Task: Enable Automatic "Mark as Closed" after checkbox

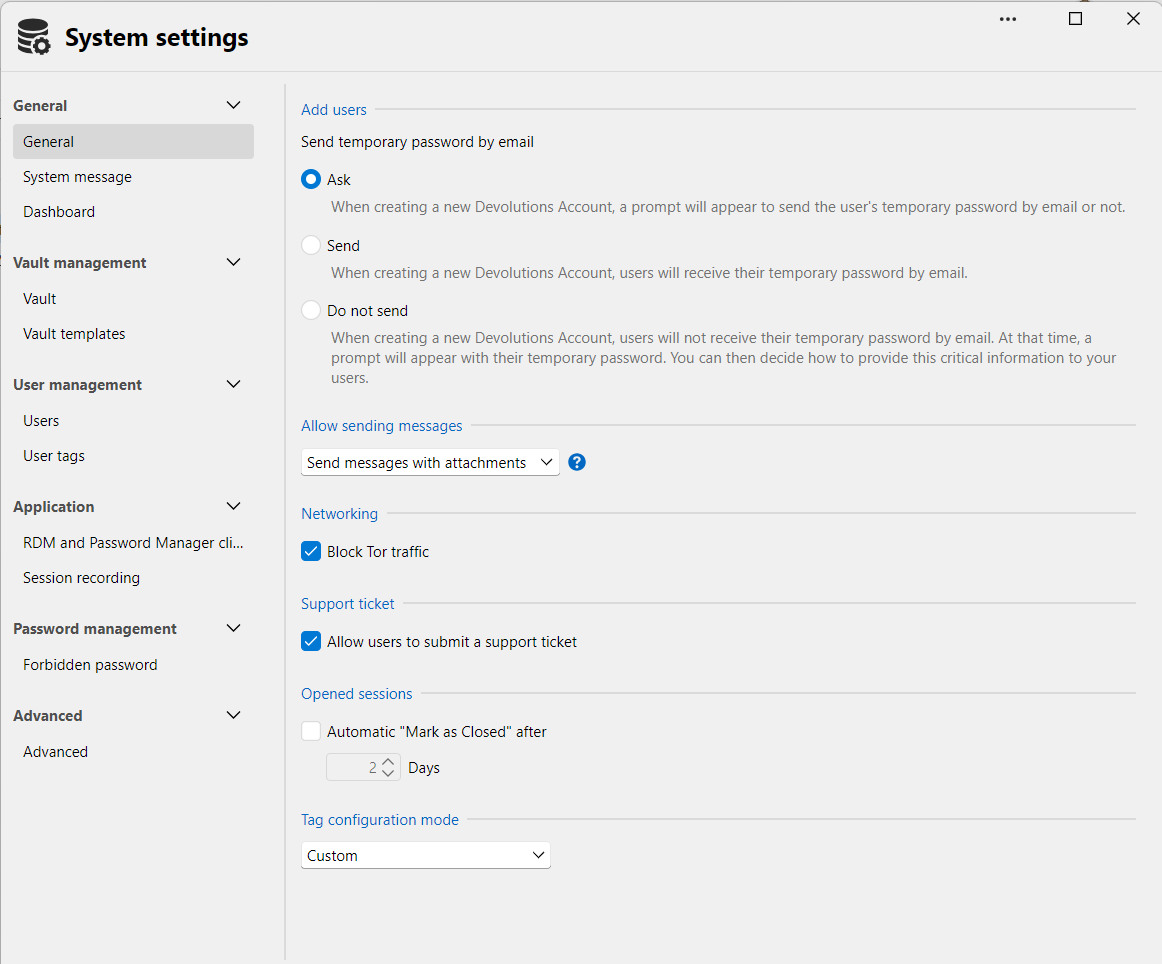Action: click(x=311, y=732)
